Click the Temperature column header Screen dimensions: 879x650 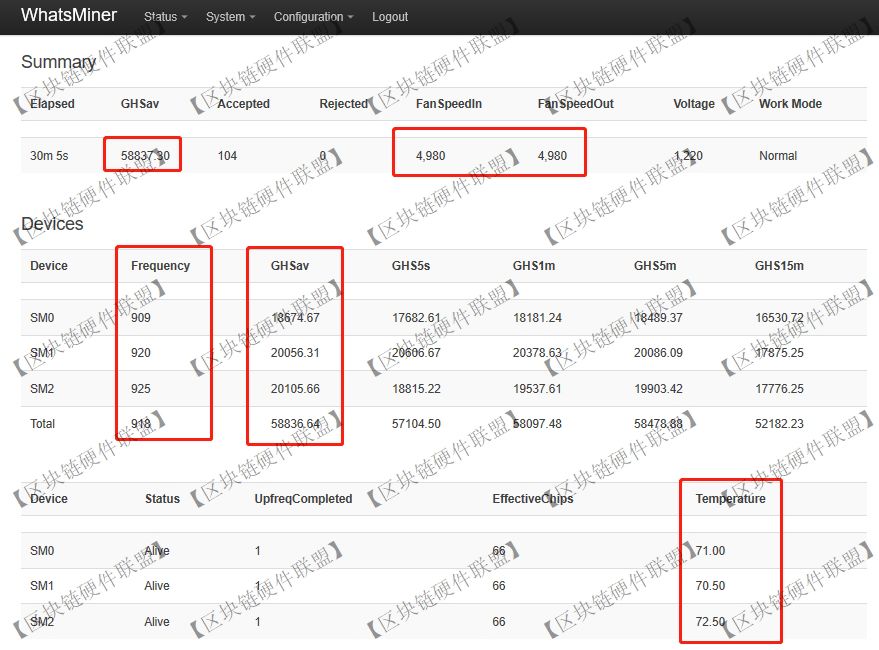coord(730,499)
